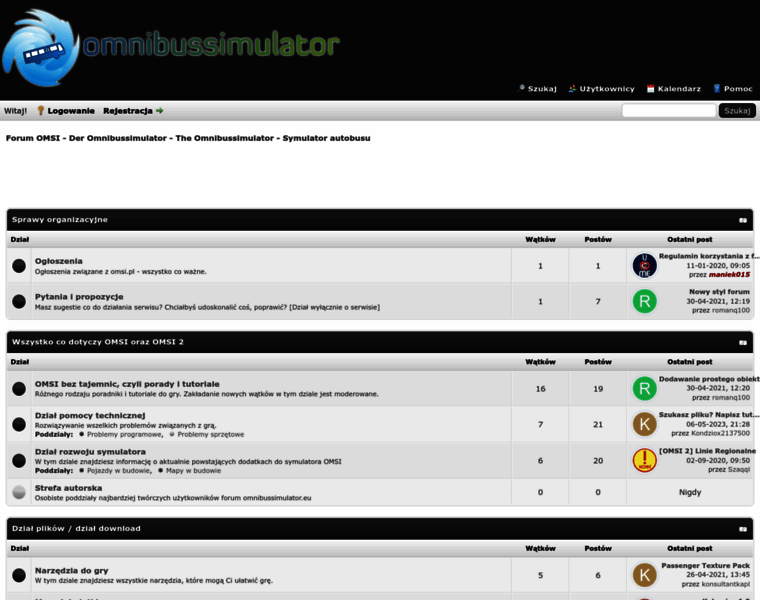This screenshot has width=760, height=600.
Task: Open user profile konsultantkapl
Action: (x=726, y=584)
